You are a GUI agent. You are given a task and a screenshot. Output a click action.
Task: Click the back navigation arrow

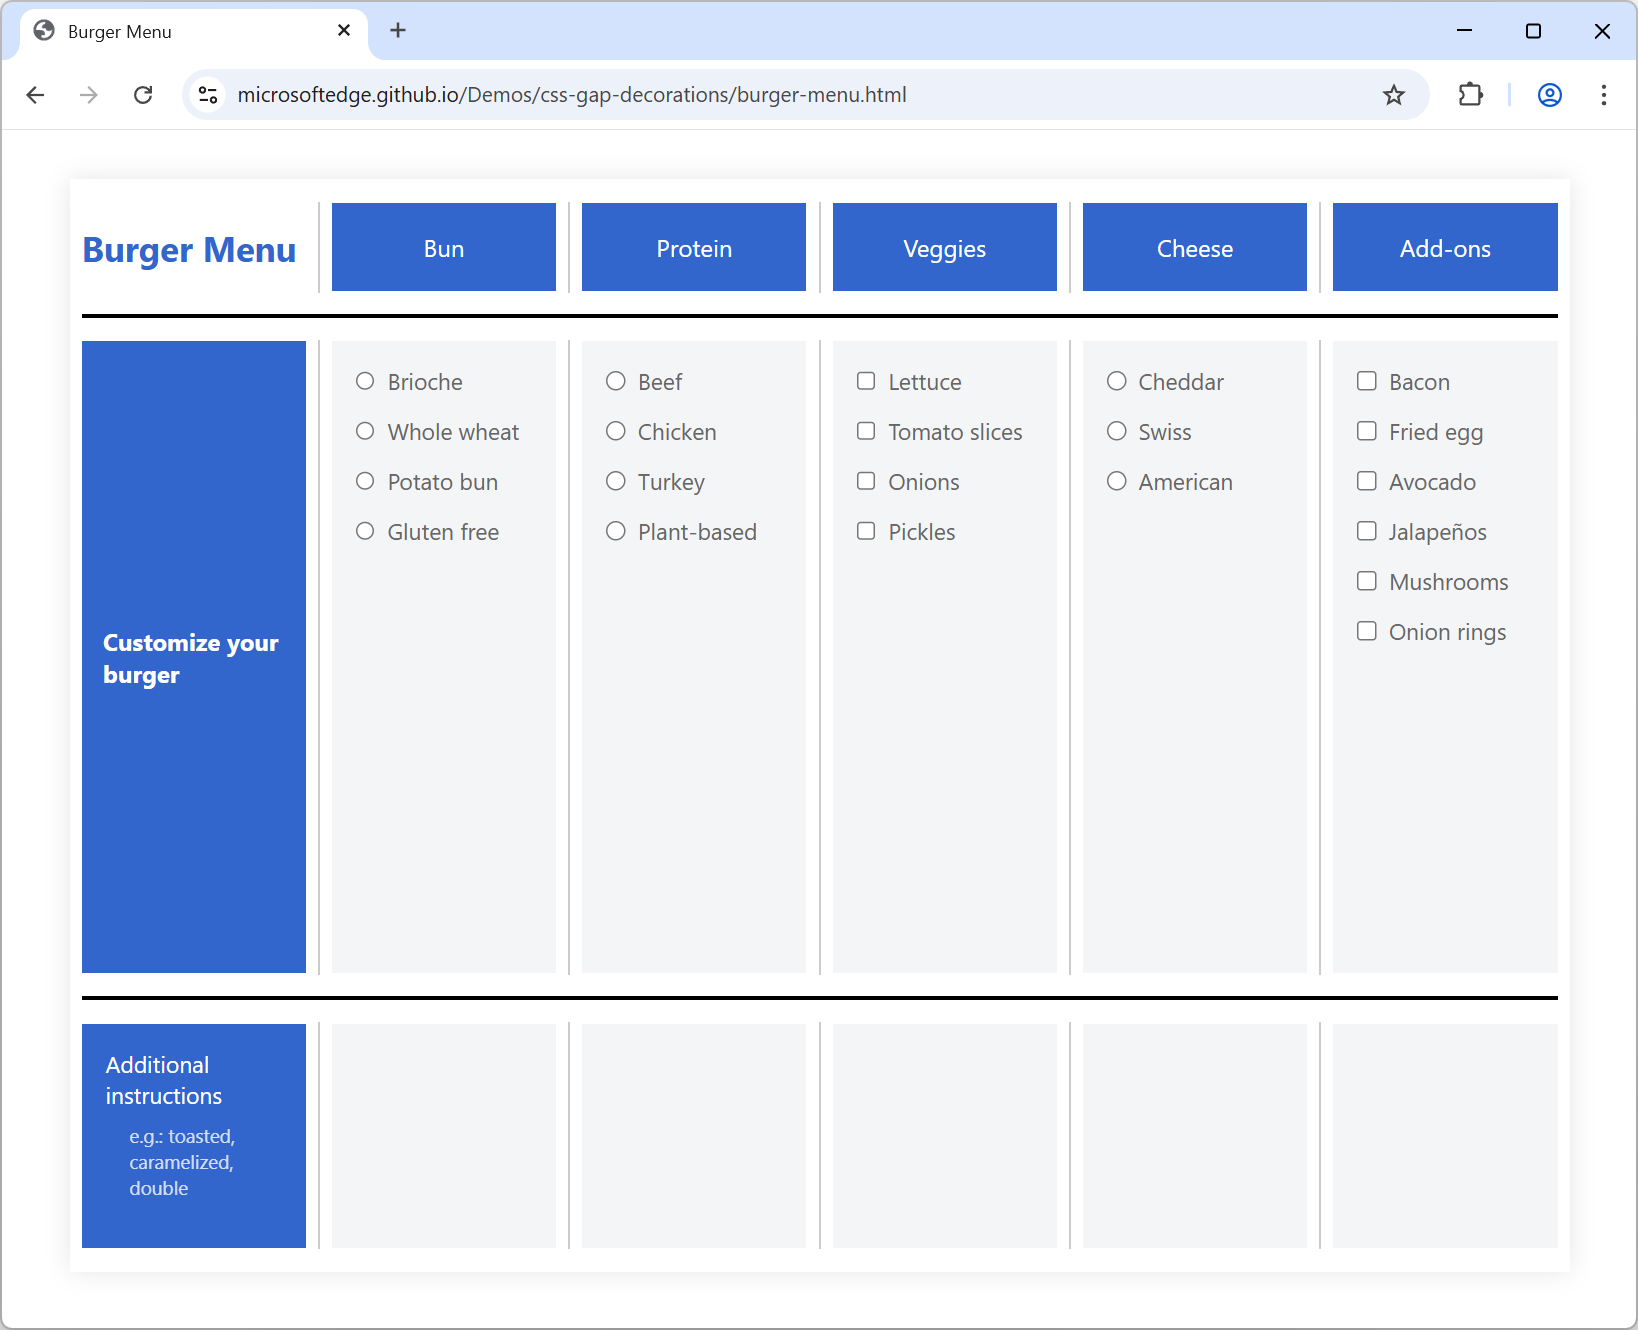click(x=36, y=95)
